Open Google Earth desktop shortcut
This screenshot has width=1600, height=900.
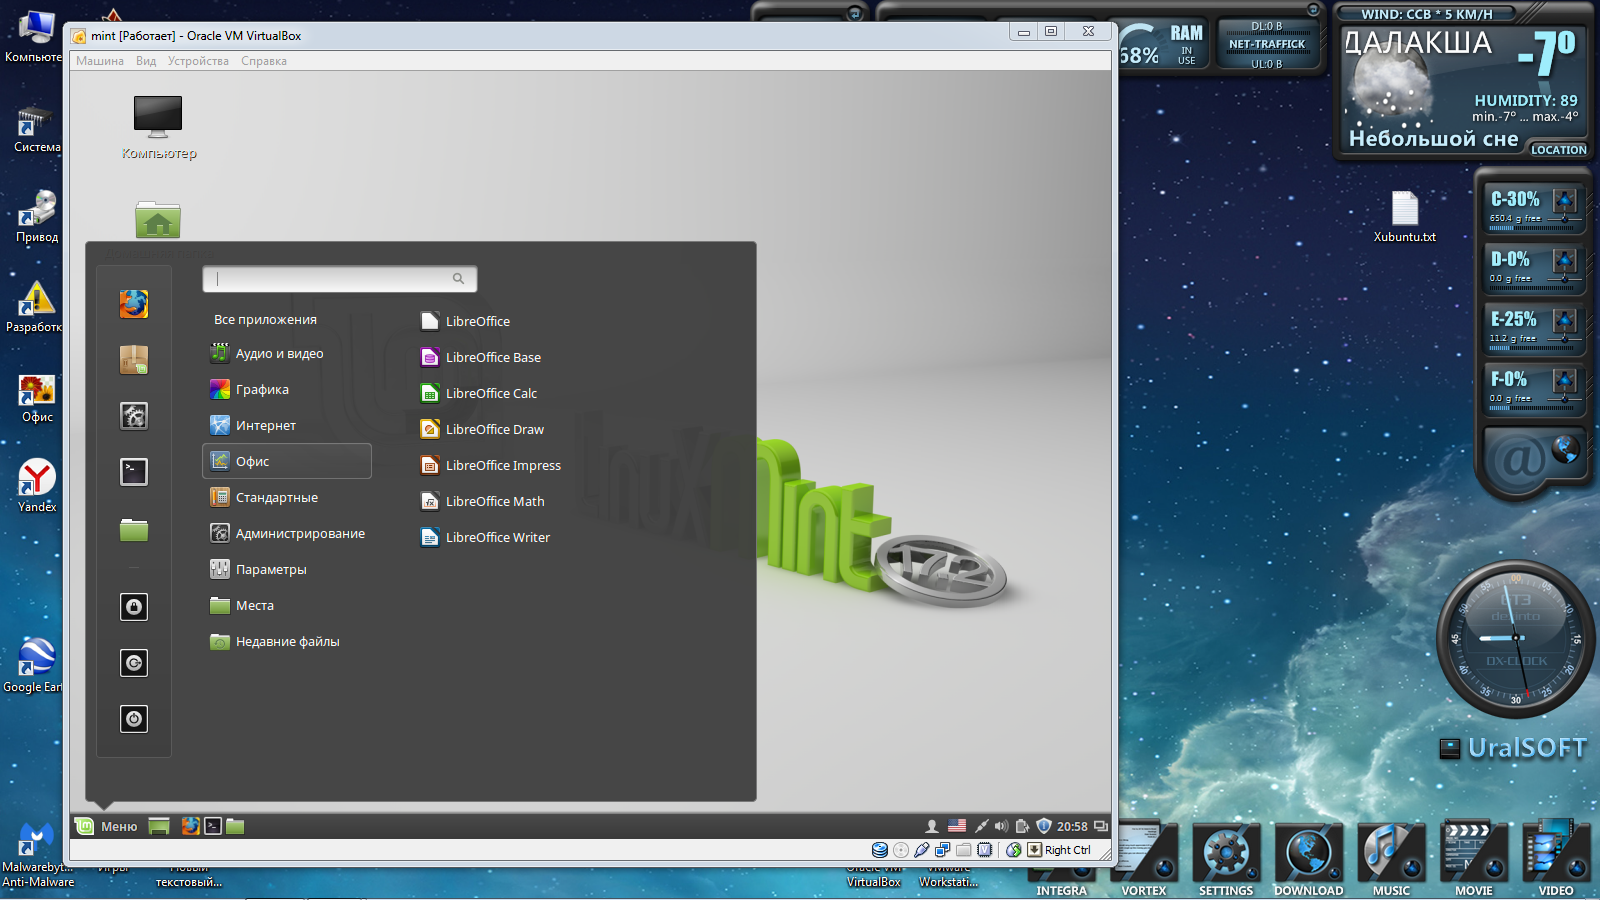tap(35, 665)
